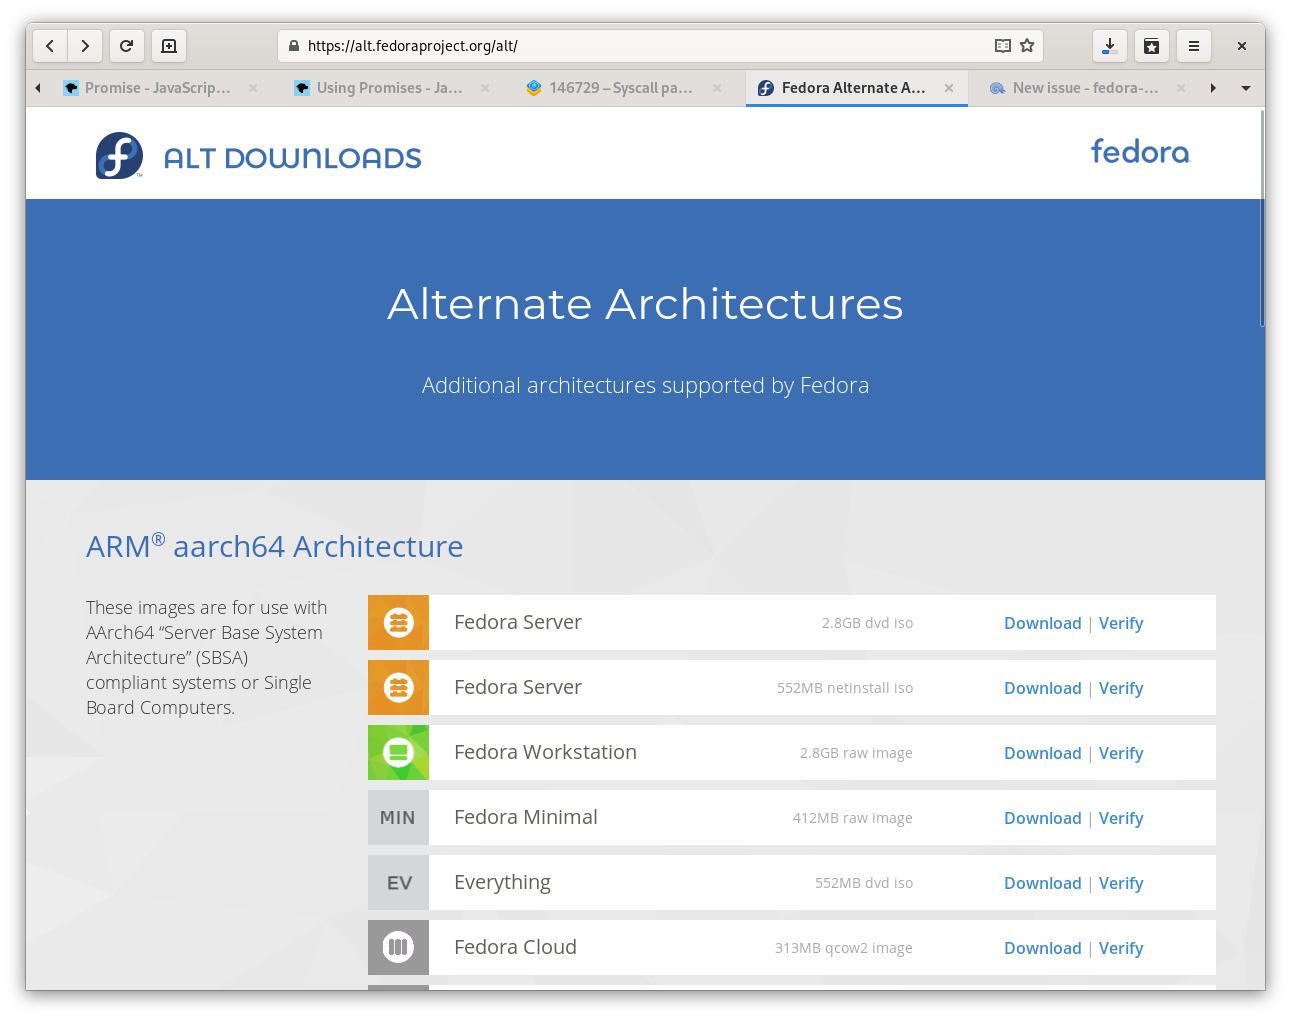Click the fedora wordmark in the header
The image size is (1291, 1019).
1141,152
